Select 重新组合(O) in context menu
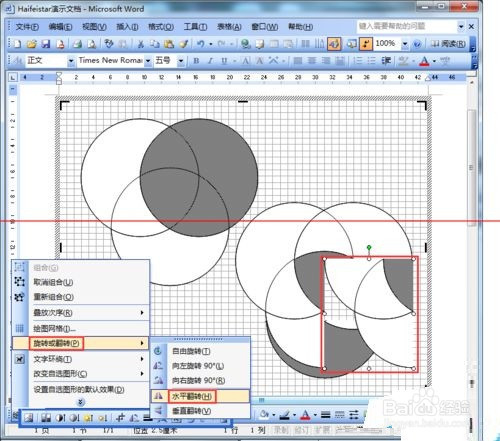Screen dimensions: 500x441 click(80, 297)
